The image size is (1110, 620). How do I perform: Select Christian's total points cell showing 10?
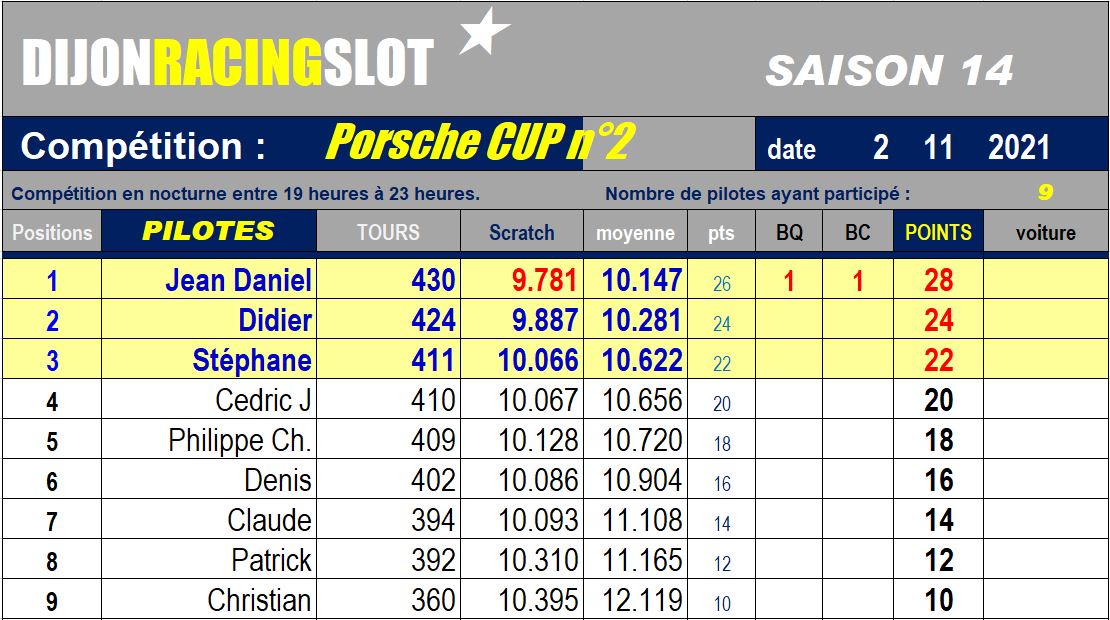pos(938,600)
